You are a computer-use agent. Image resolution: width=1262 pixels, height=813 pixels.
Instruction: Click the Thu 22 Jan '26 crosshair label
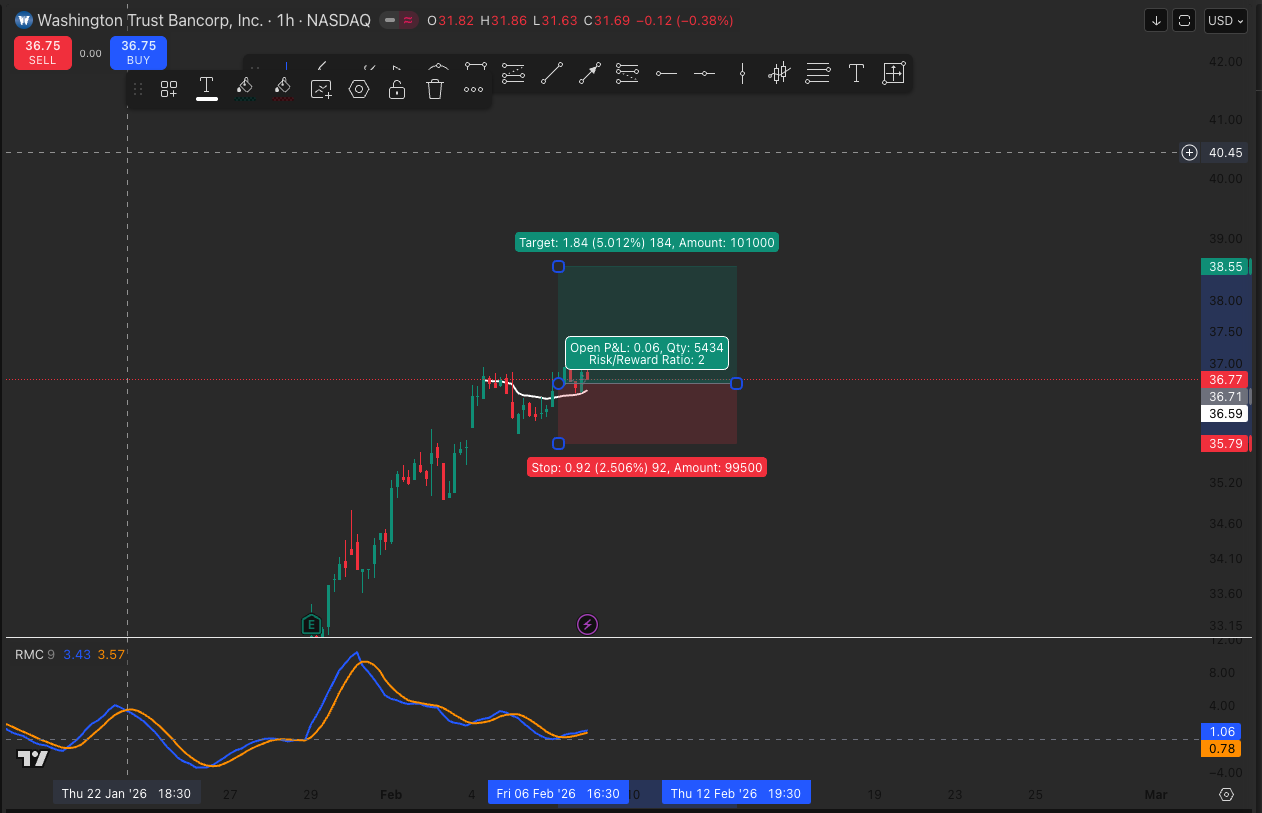pyautogui.click(x=126, y=793)
